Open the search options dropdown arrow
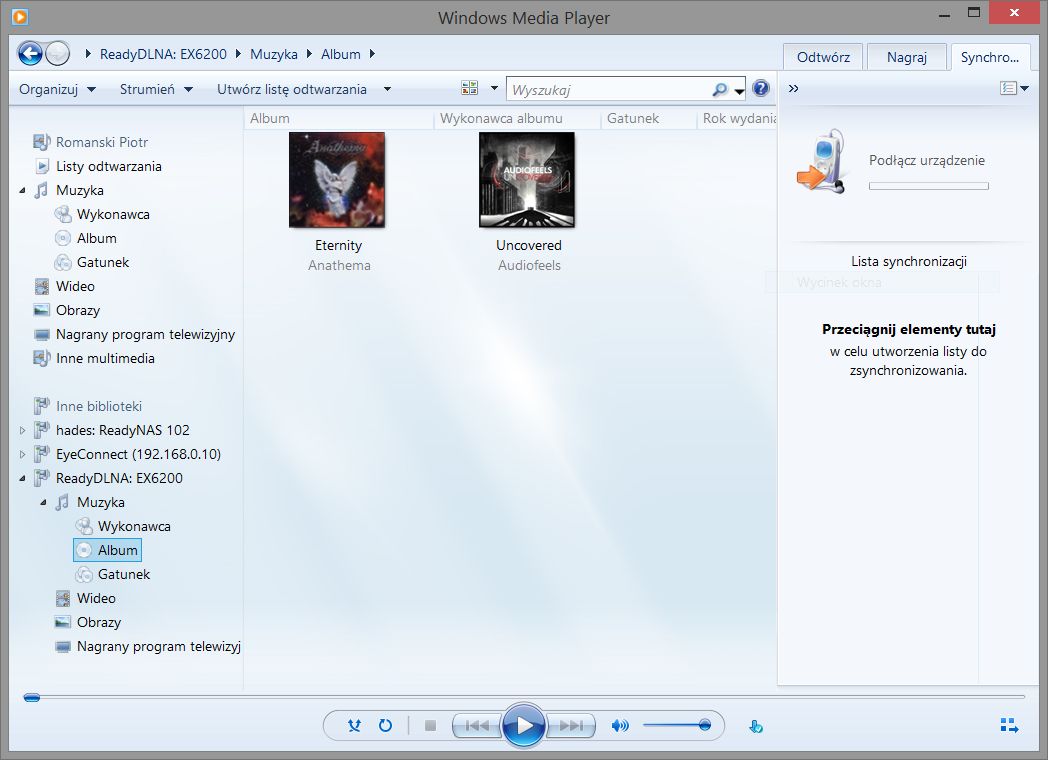Viewport: 1048px width, 760px height. 739,90
